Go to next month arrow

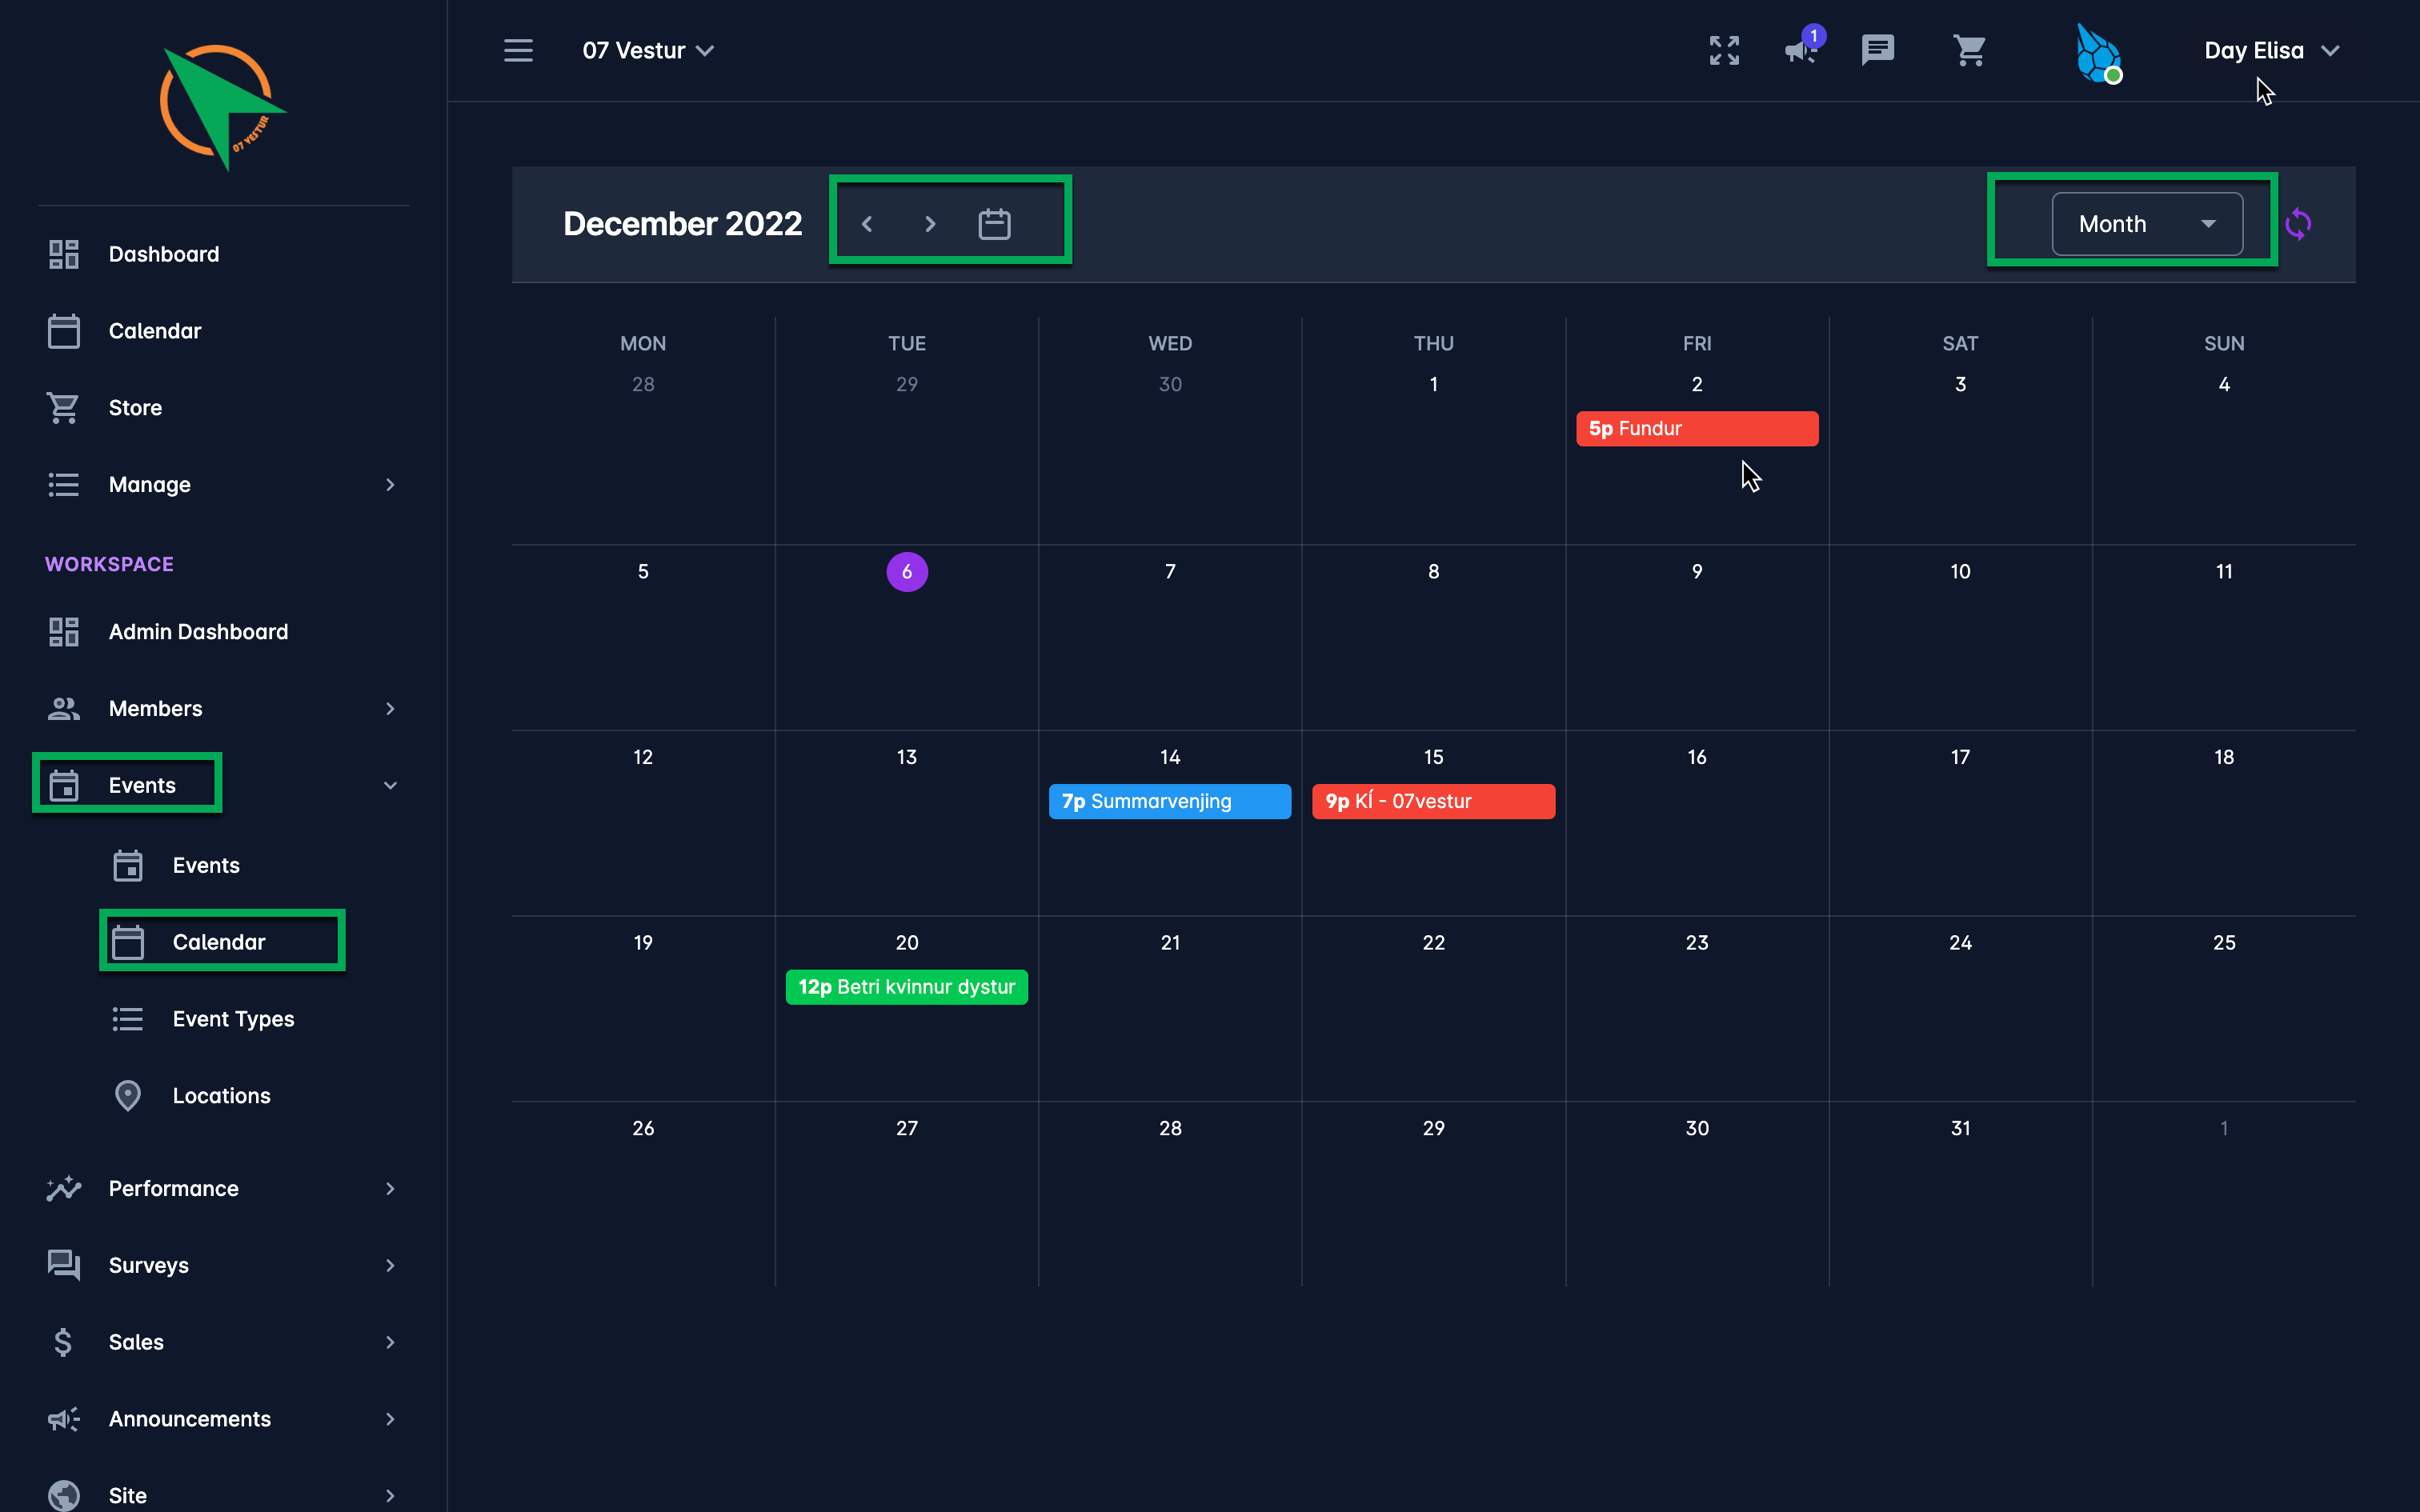click(x=930, y=224)
